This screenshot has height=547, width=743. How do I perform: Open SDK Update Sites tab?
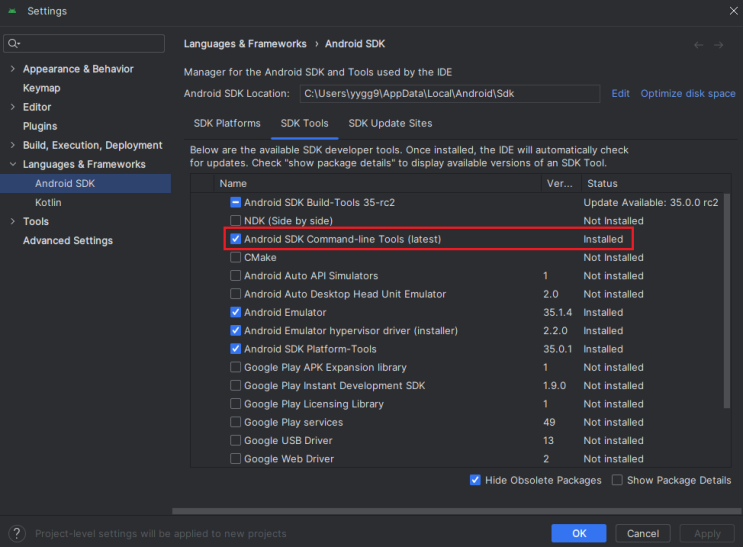click(390, 123)
